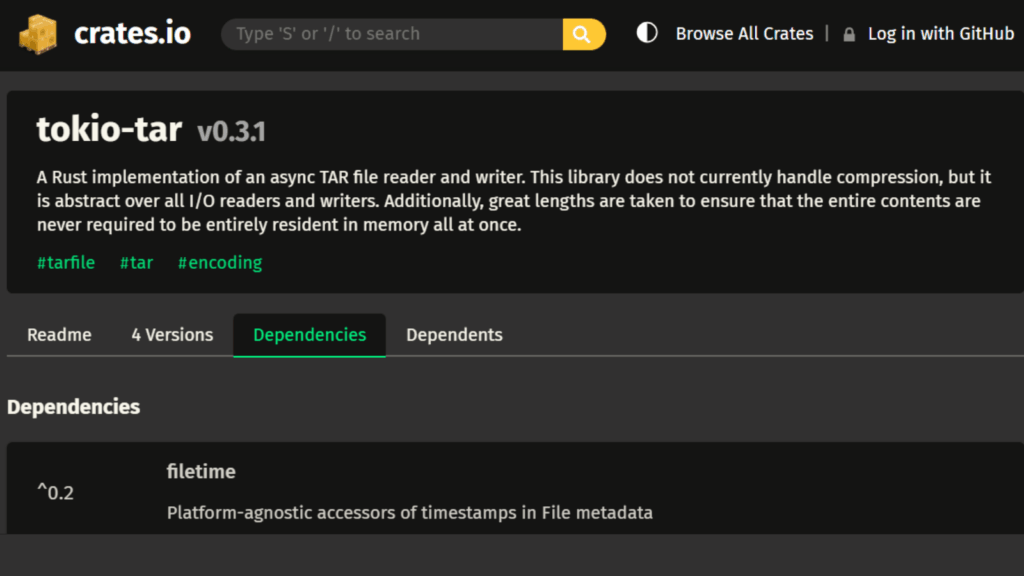Click the tokio-tar crate title

[109, 129]
